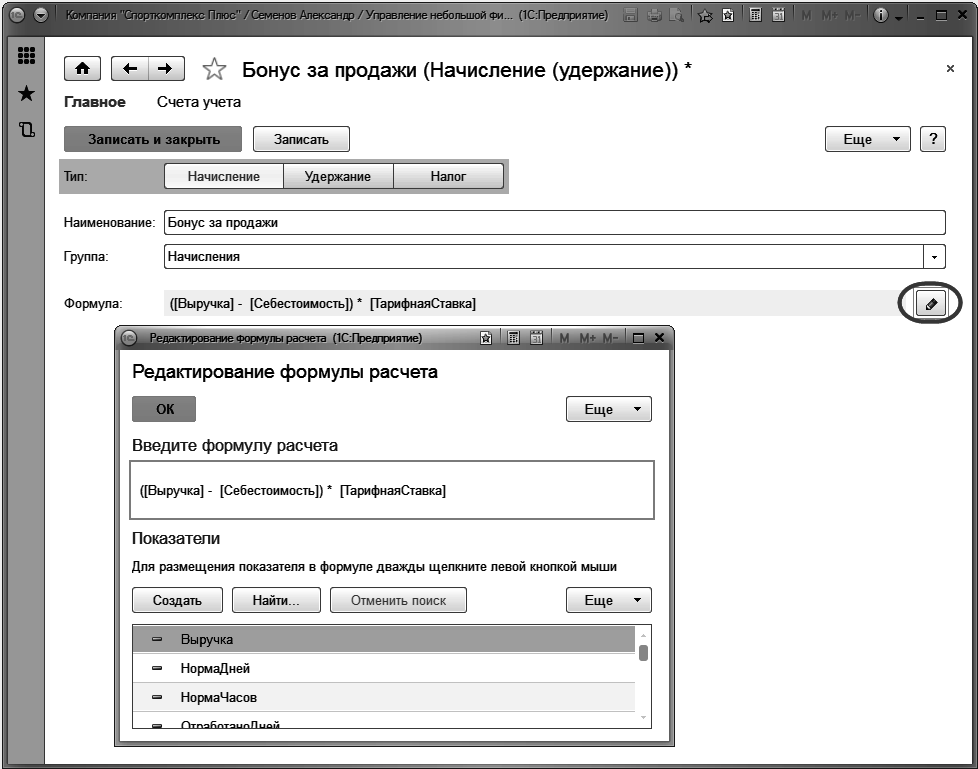The height and width of the screenshot is (769, 978).
Task: Open help question mark button
Action: click(933, 139)
